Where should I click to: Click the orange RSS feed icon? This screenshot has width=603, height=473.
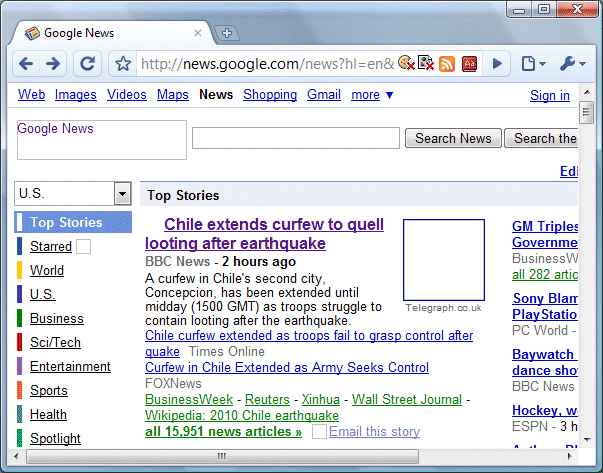click(x=447, y=64)
